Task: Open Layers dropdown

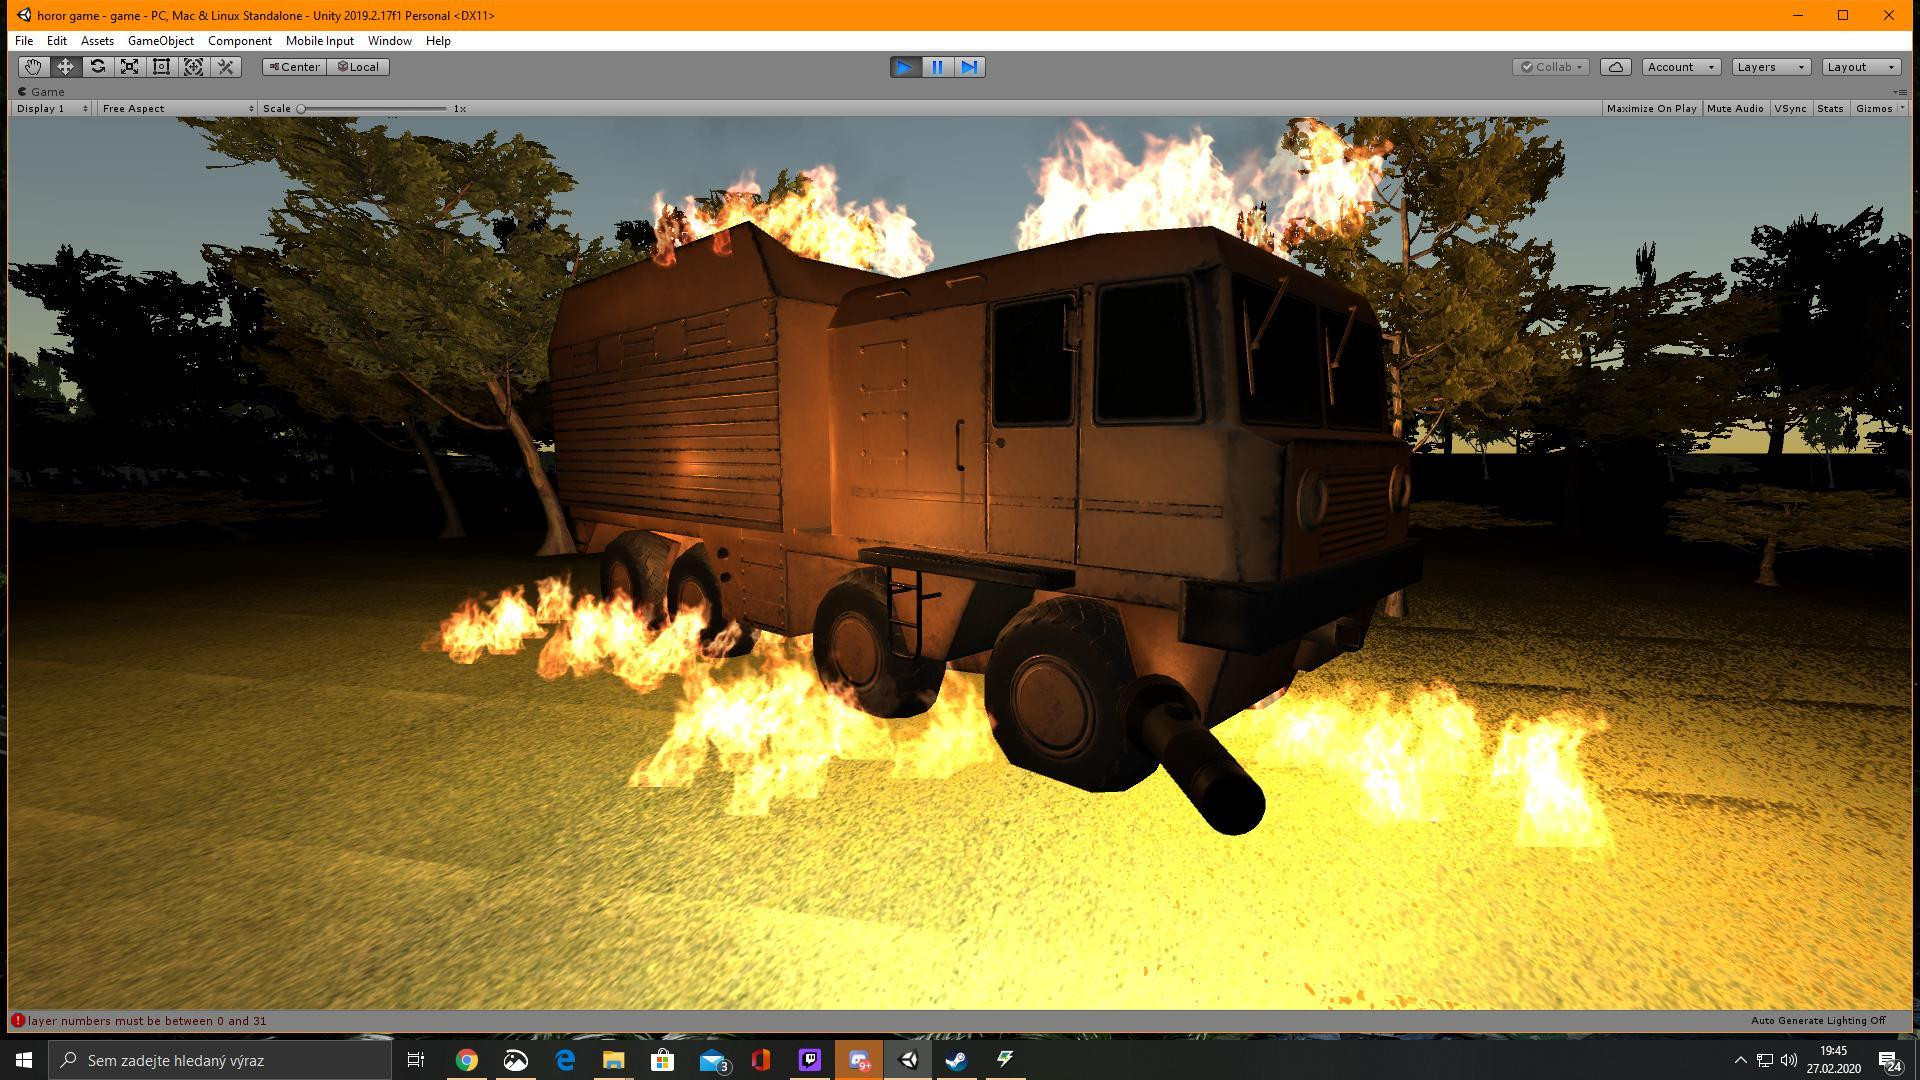Action: [1771, 67]
